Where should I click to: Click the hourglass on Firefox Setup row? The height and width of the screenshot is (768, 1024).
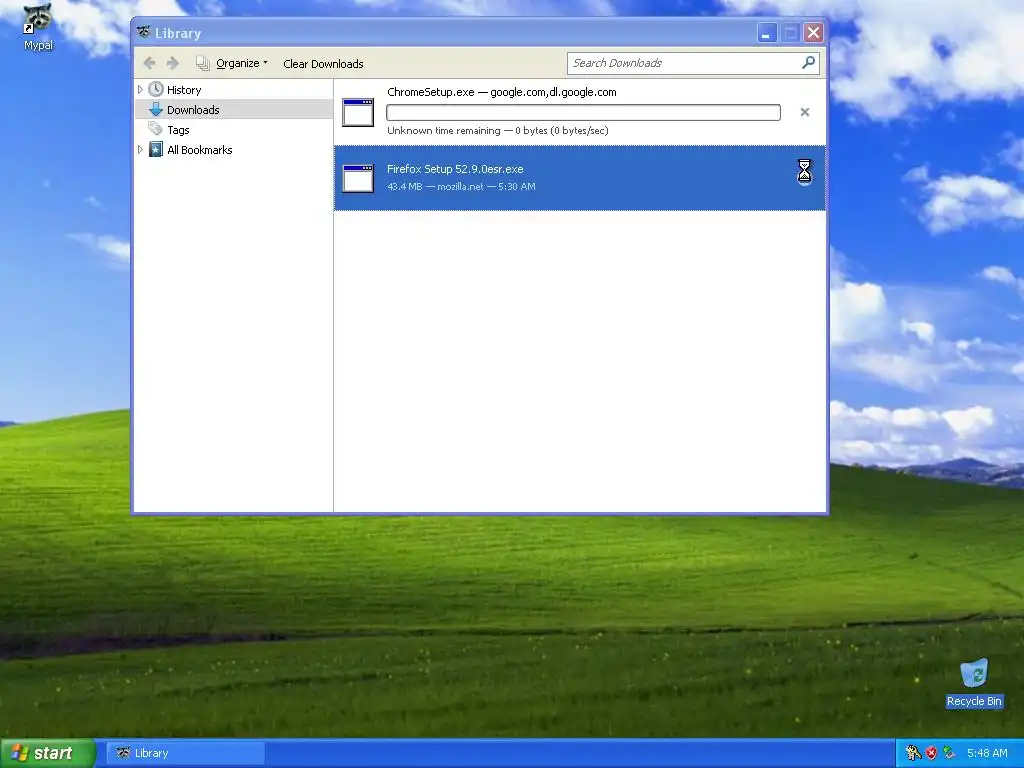pyautogui.click(x=805, y=172)
